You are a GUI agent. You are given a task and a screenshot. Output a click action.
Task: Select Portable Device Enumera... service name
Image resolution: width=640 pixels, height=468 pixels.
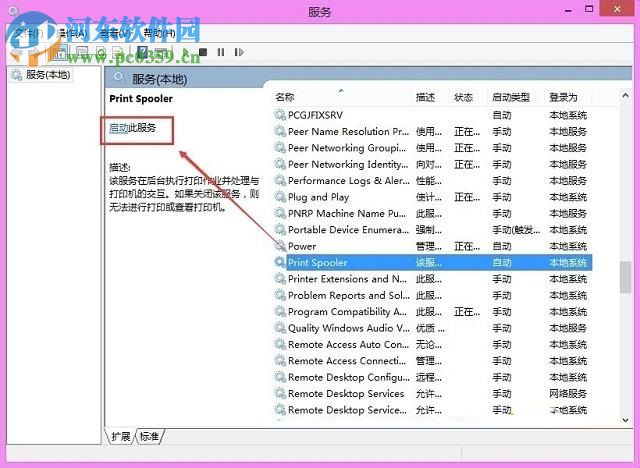coord(349,230)
